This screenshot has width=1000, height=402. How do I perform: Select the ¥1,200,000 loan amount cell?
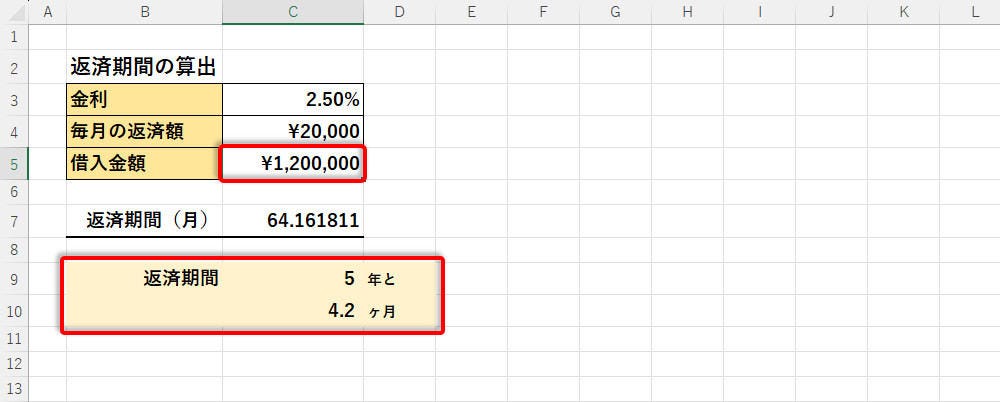tap(292, 163)
